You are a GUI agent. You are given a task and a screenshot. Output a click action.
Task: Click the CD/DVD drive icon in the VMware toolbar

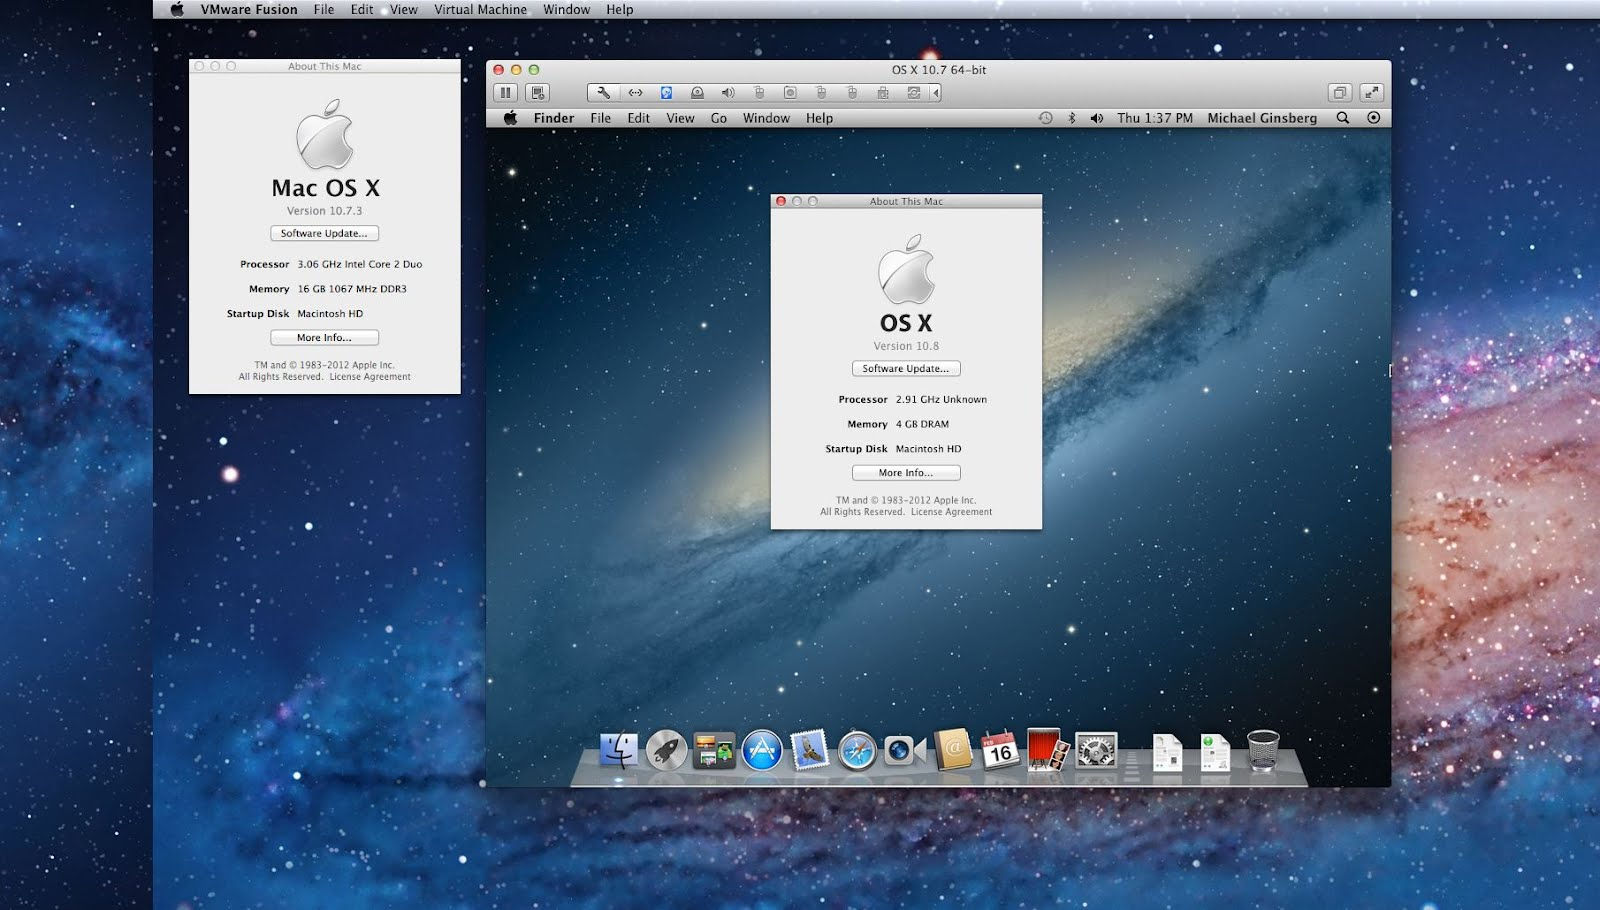pyautogui.click(x=697, y=93)
